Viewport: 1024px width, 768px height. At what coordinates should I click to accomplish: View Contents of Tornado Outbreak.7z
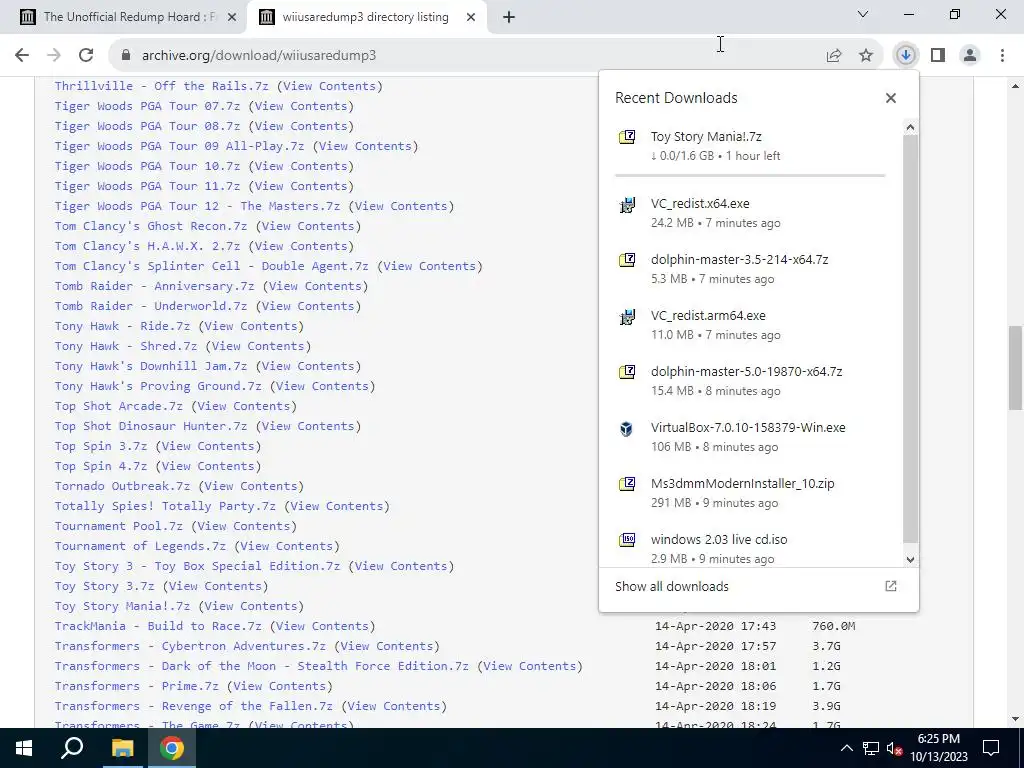(x=250, y=487)
